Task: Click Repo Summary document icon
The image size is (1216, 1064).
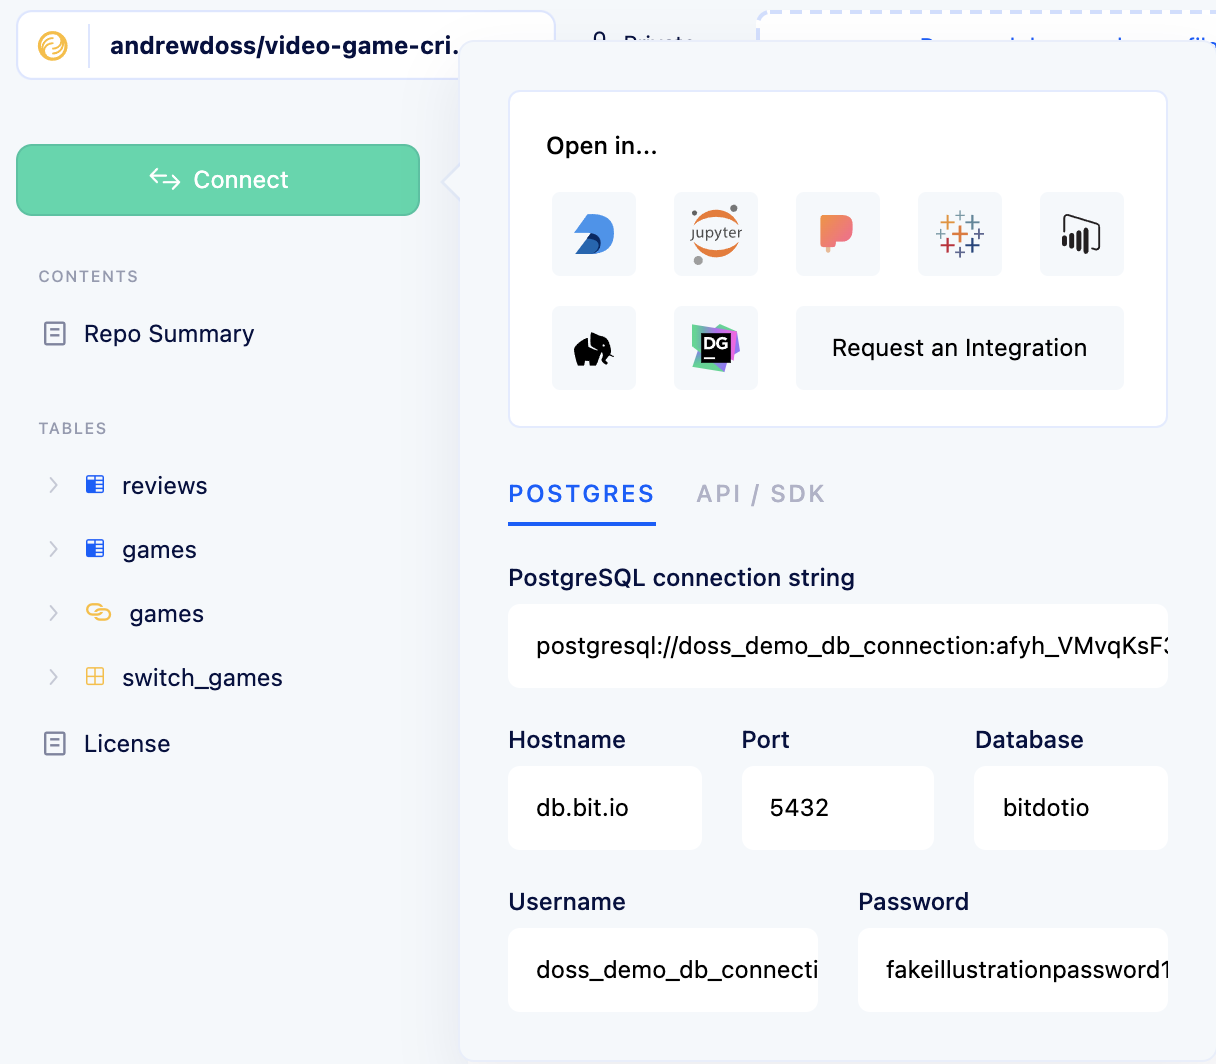Action: 55,334
